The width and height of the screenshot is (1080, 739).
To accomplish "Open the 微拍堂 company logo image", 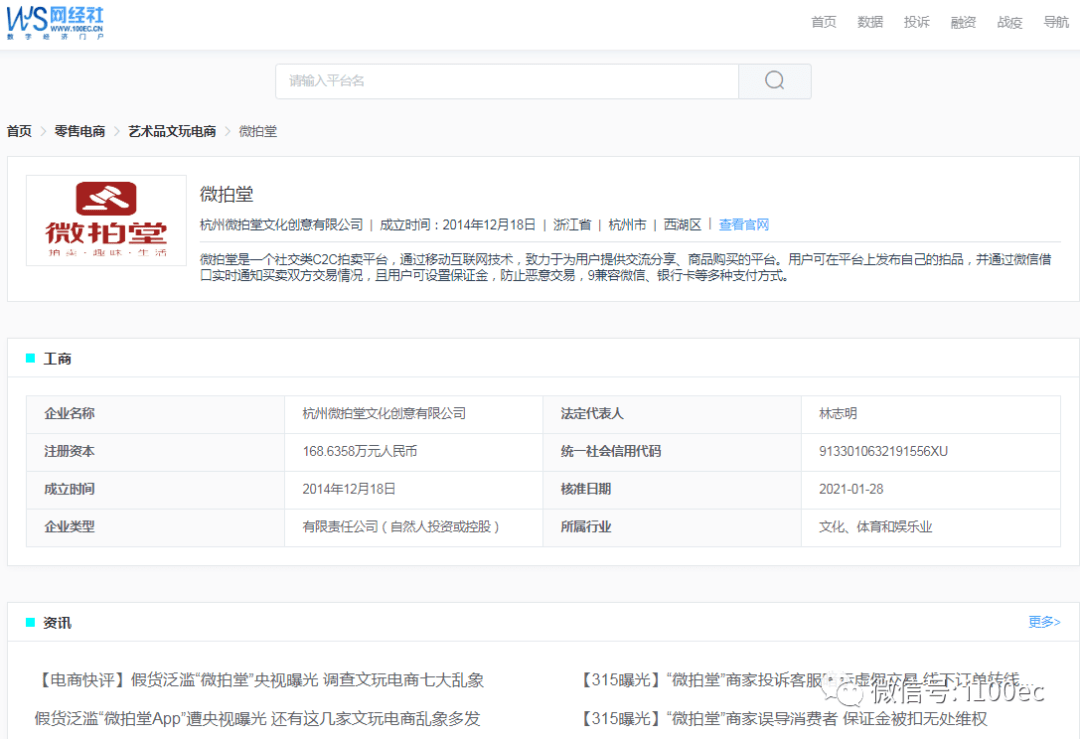I will pos(105,220).
